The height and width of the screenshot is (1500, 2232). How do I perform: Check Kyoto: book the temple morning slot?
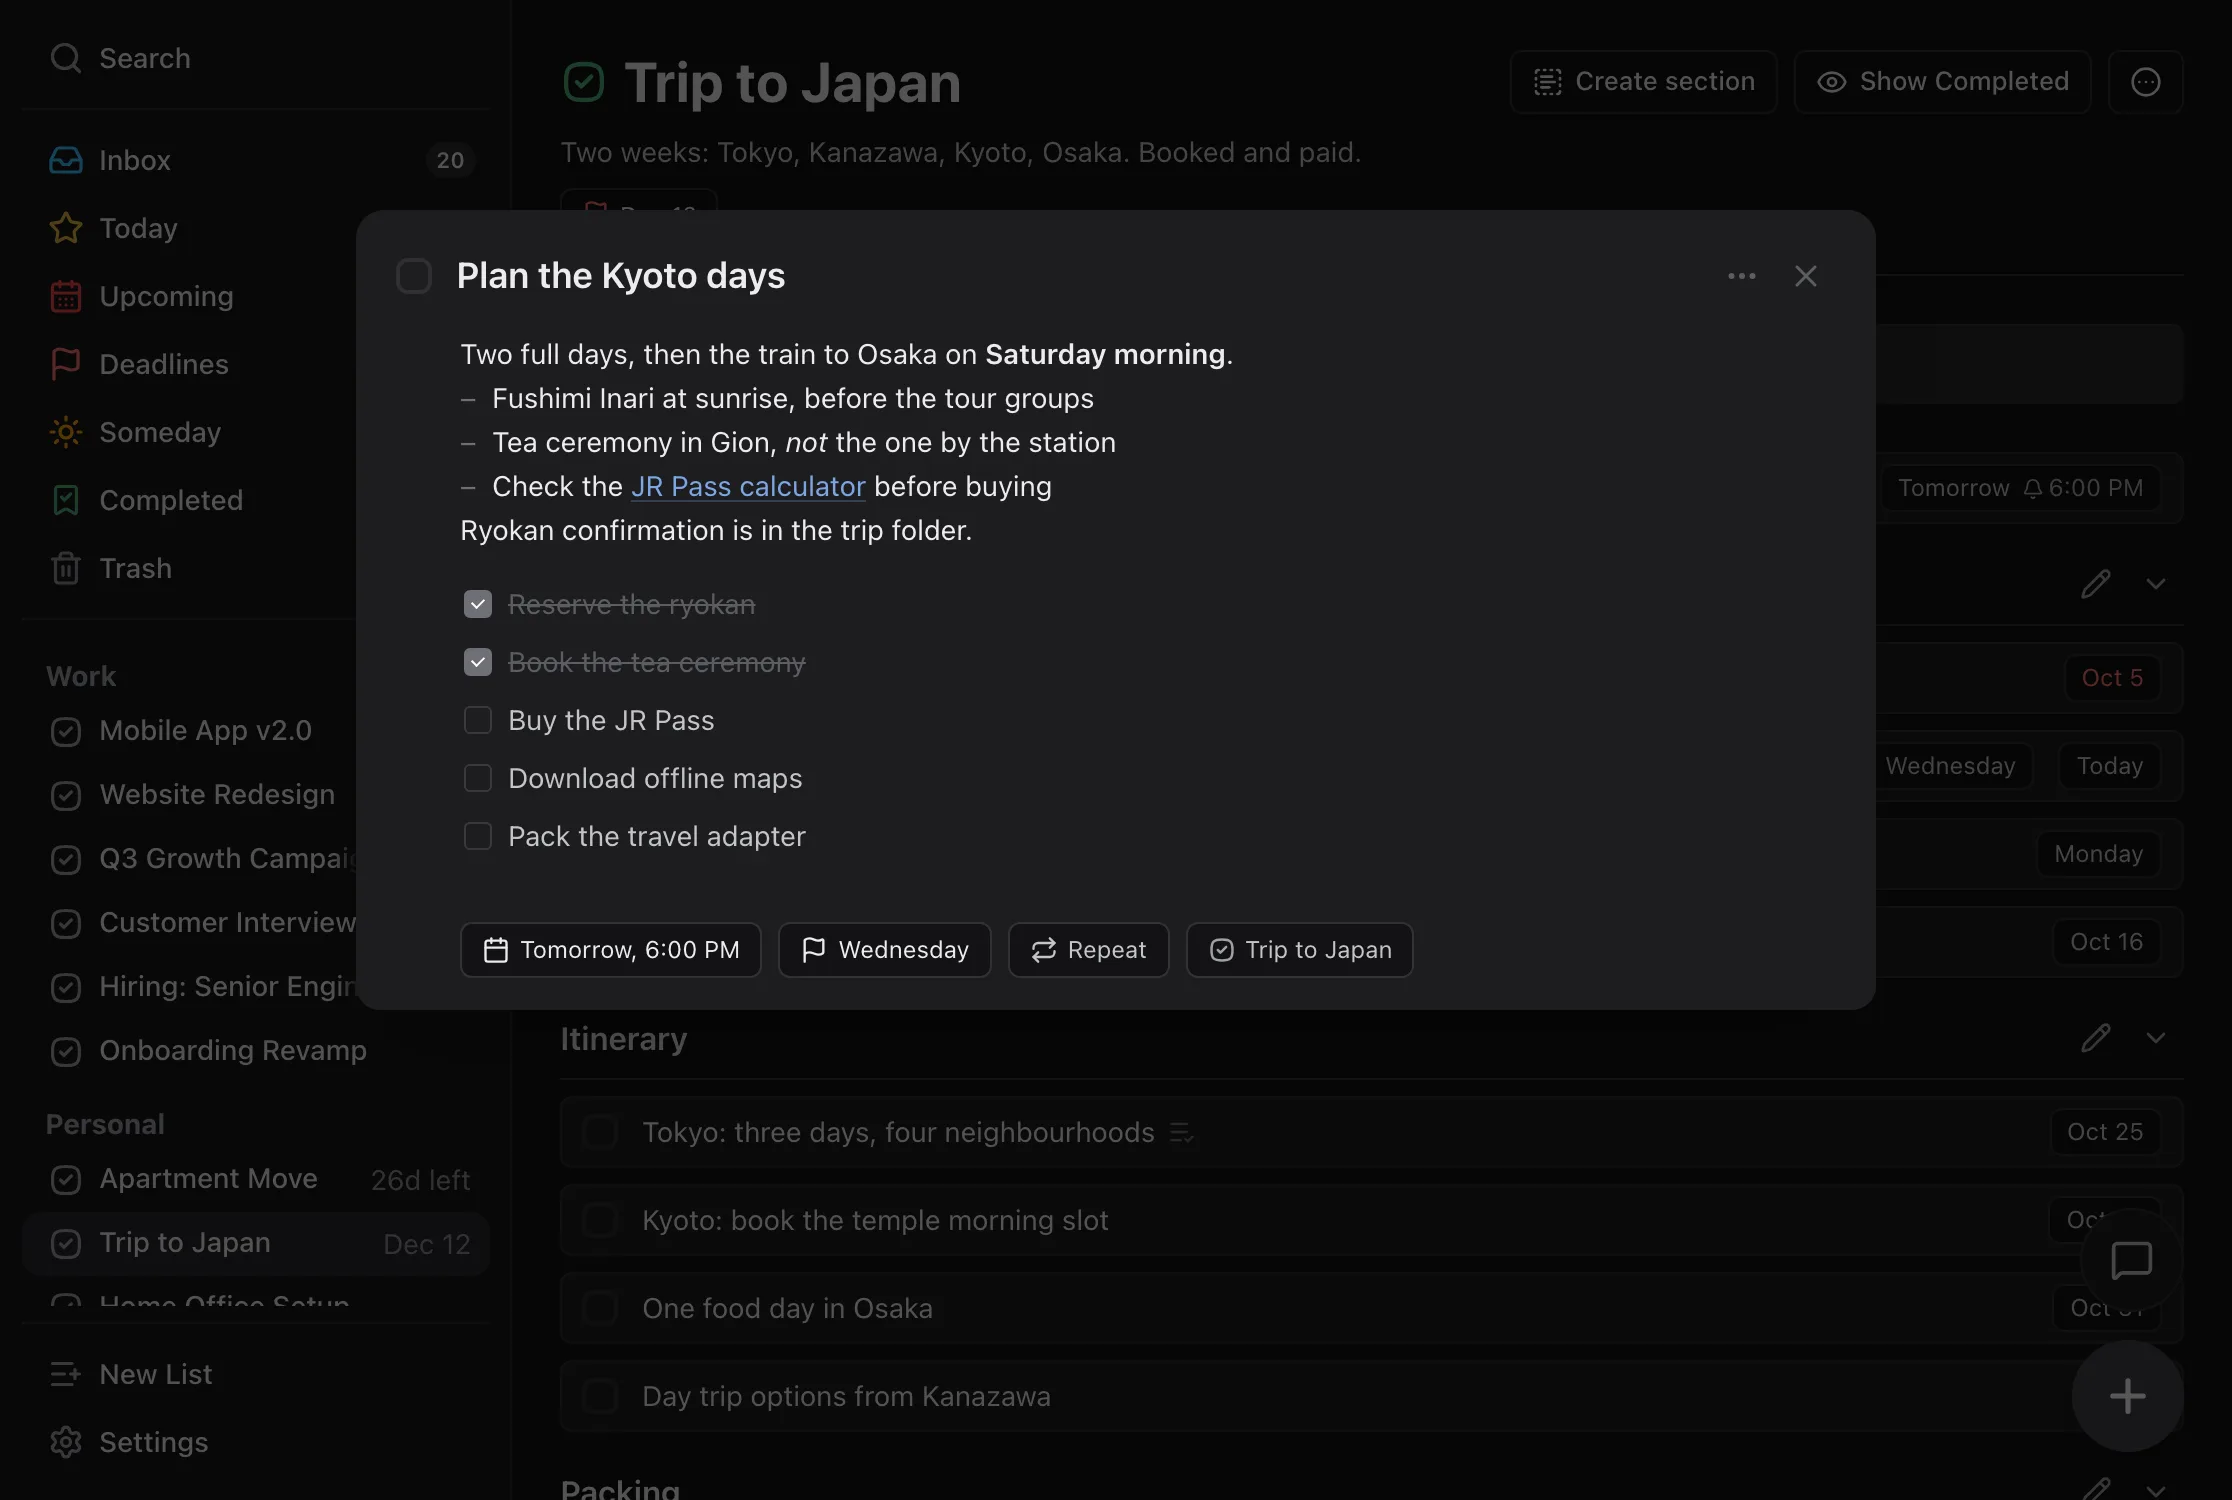pyautogui.click(x=600, y=1220)
